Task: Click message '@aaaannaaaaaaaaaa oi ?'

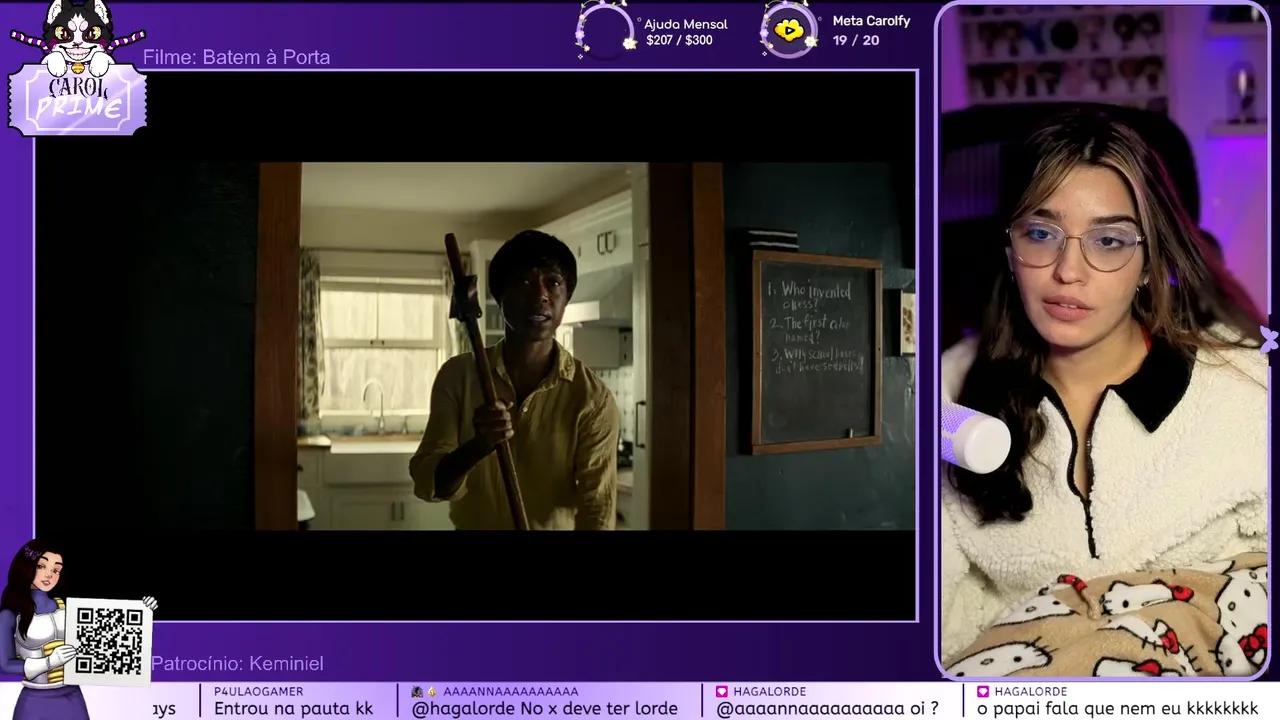Action: (827, 708)
